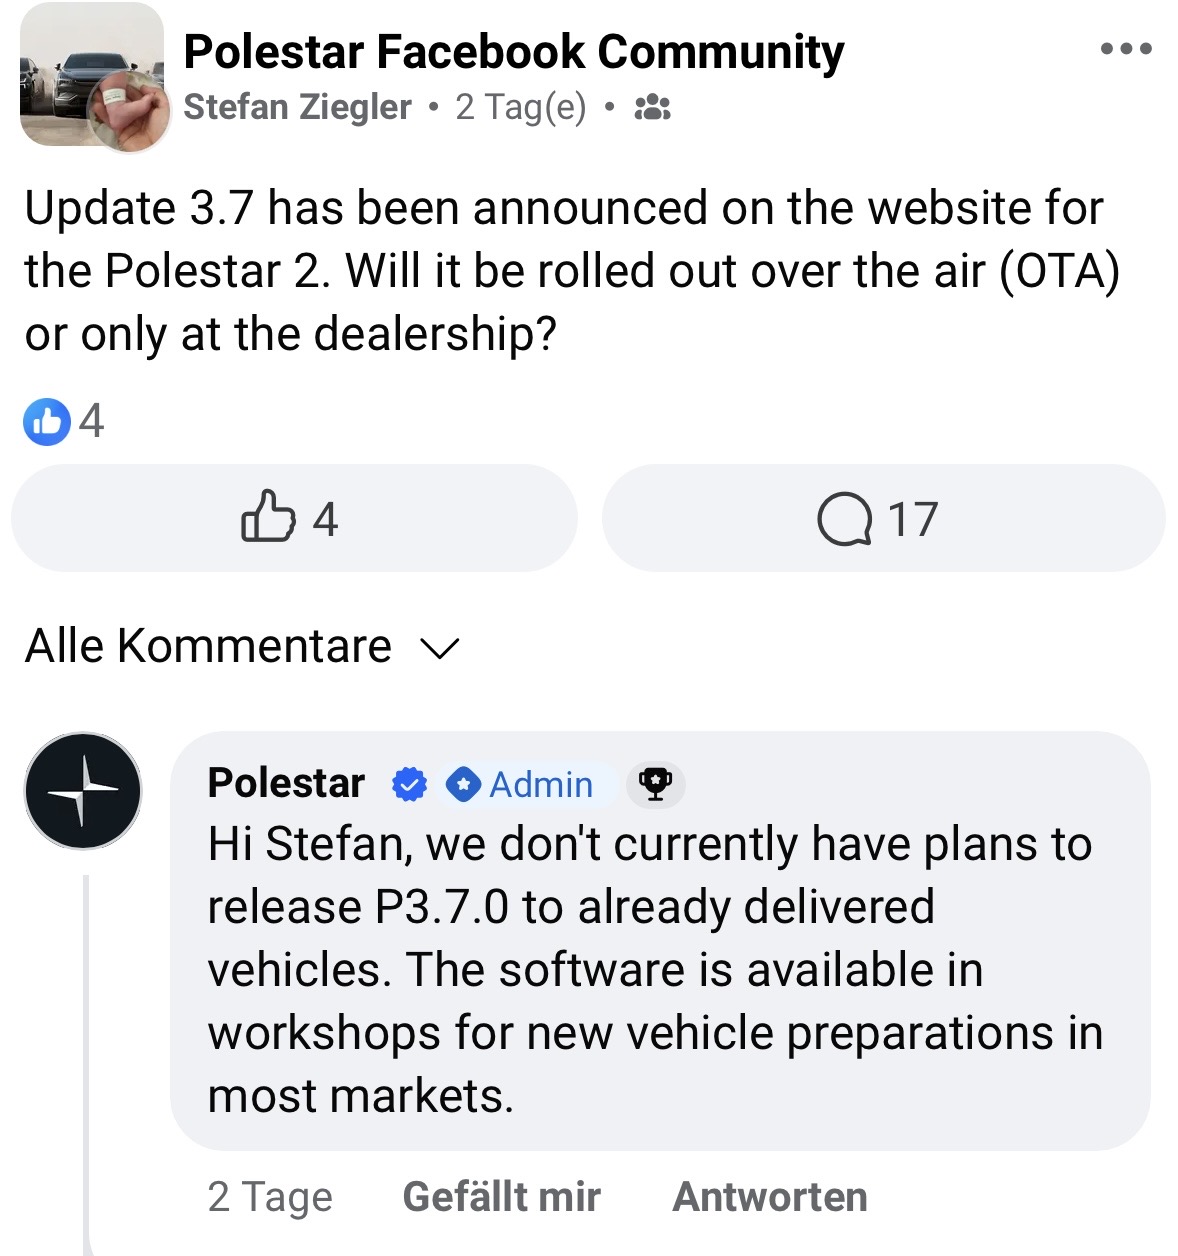
Task: Click the "2 Tage" comment timestamp
Action: pyautogui.click(x=270, y=1196)
